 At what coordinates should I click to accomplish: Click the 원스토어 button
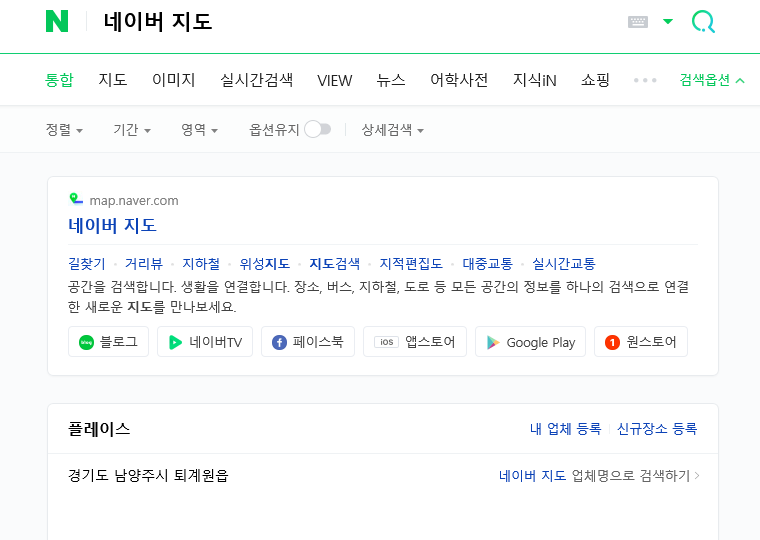[641, 342]
